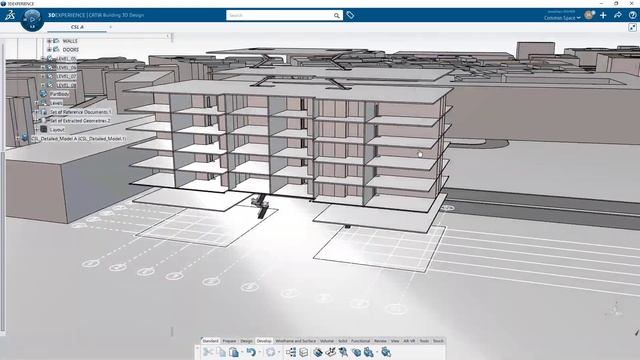Expand the Levels tree node
The height and width of the screenshot is (360, 640).
36,103
